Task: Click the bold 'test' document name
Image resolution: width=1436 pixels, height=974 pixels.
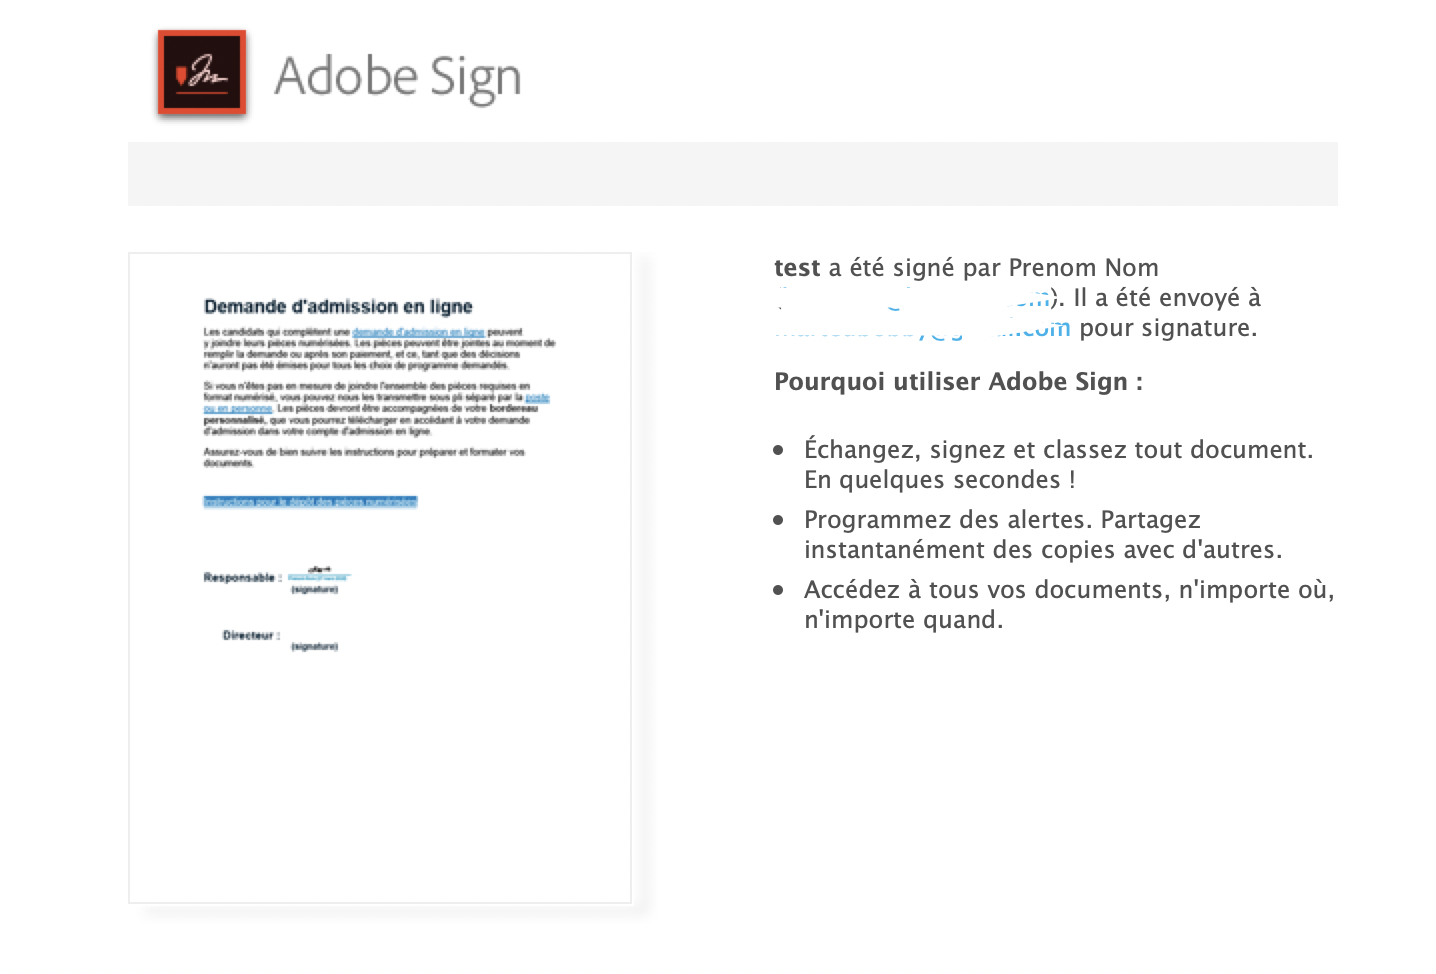Action: 797,268
